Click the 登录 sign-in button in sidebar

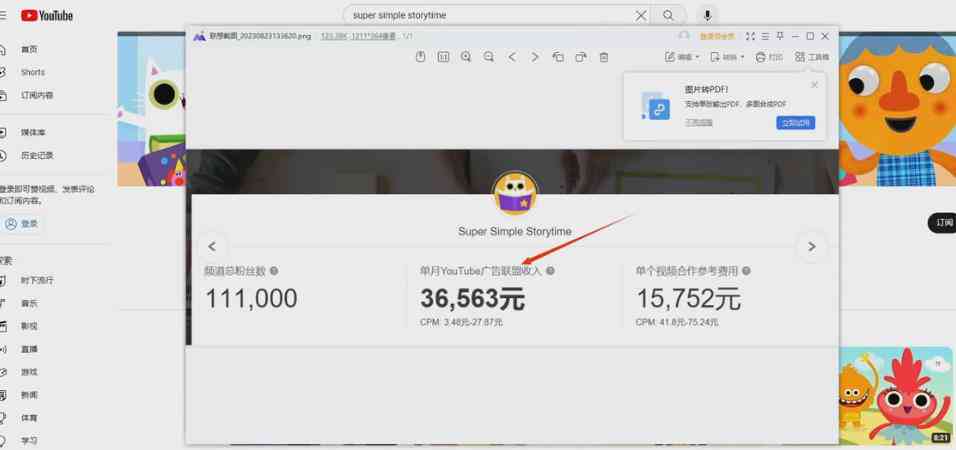click(x=22, y=224)
